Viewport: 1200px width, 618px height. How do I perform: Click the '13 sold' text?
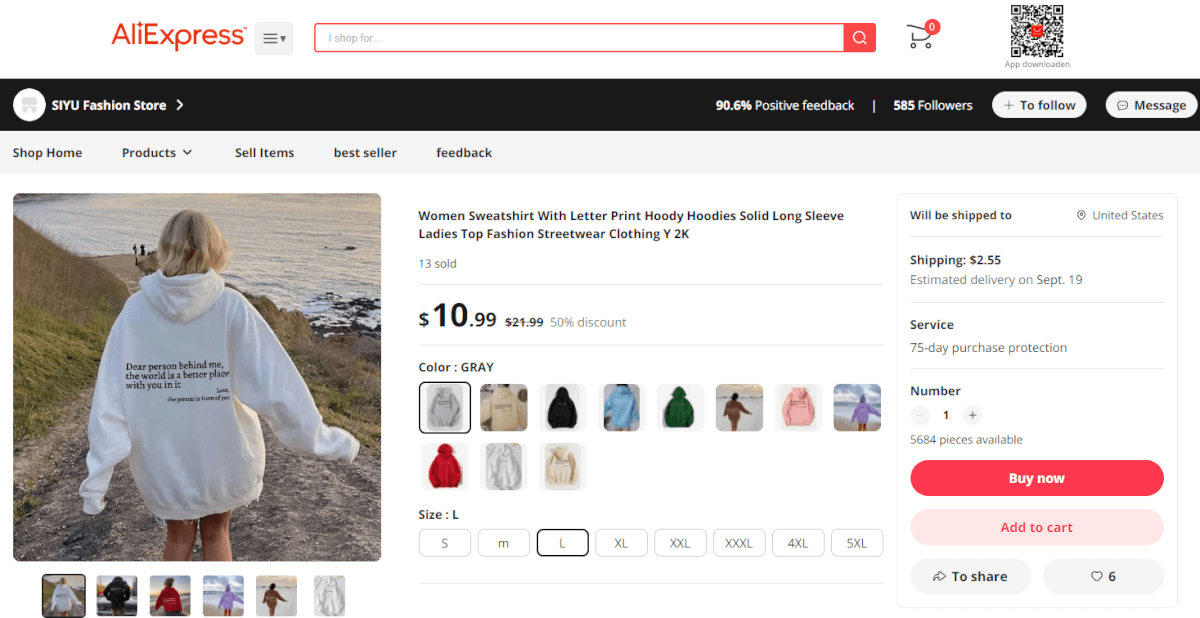(x=437, y=264)
